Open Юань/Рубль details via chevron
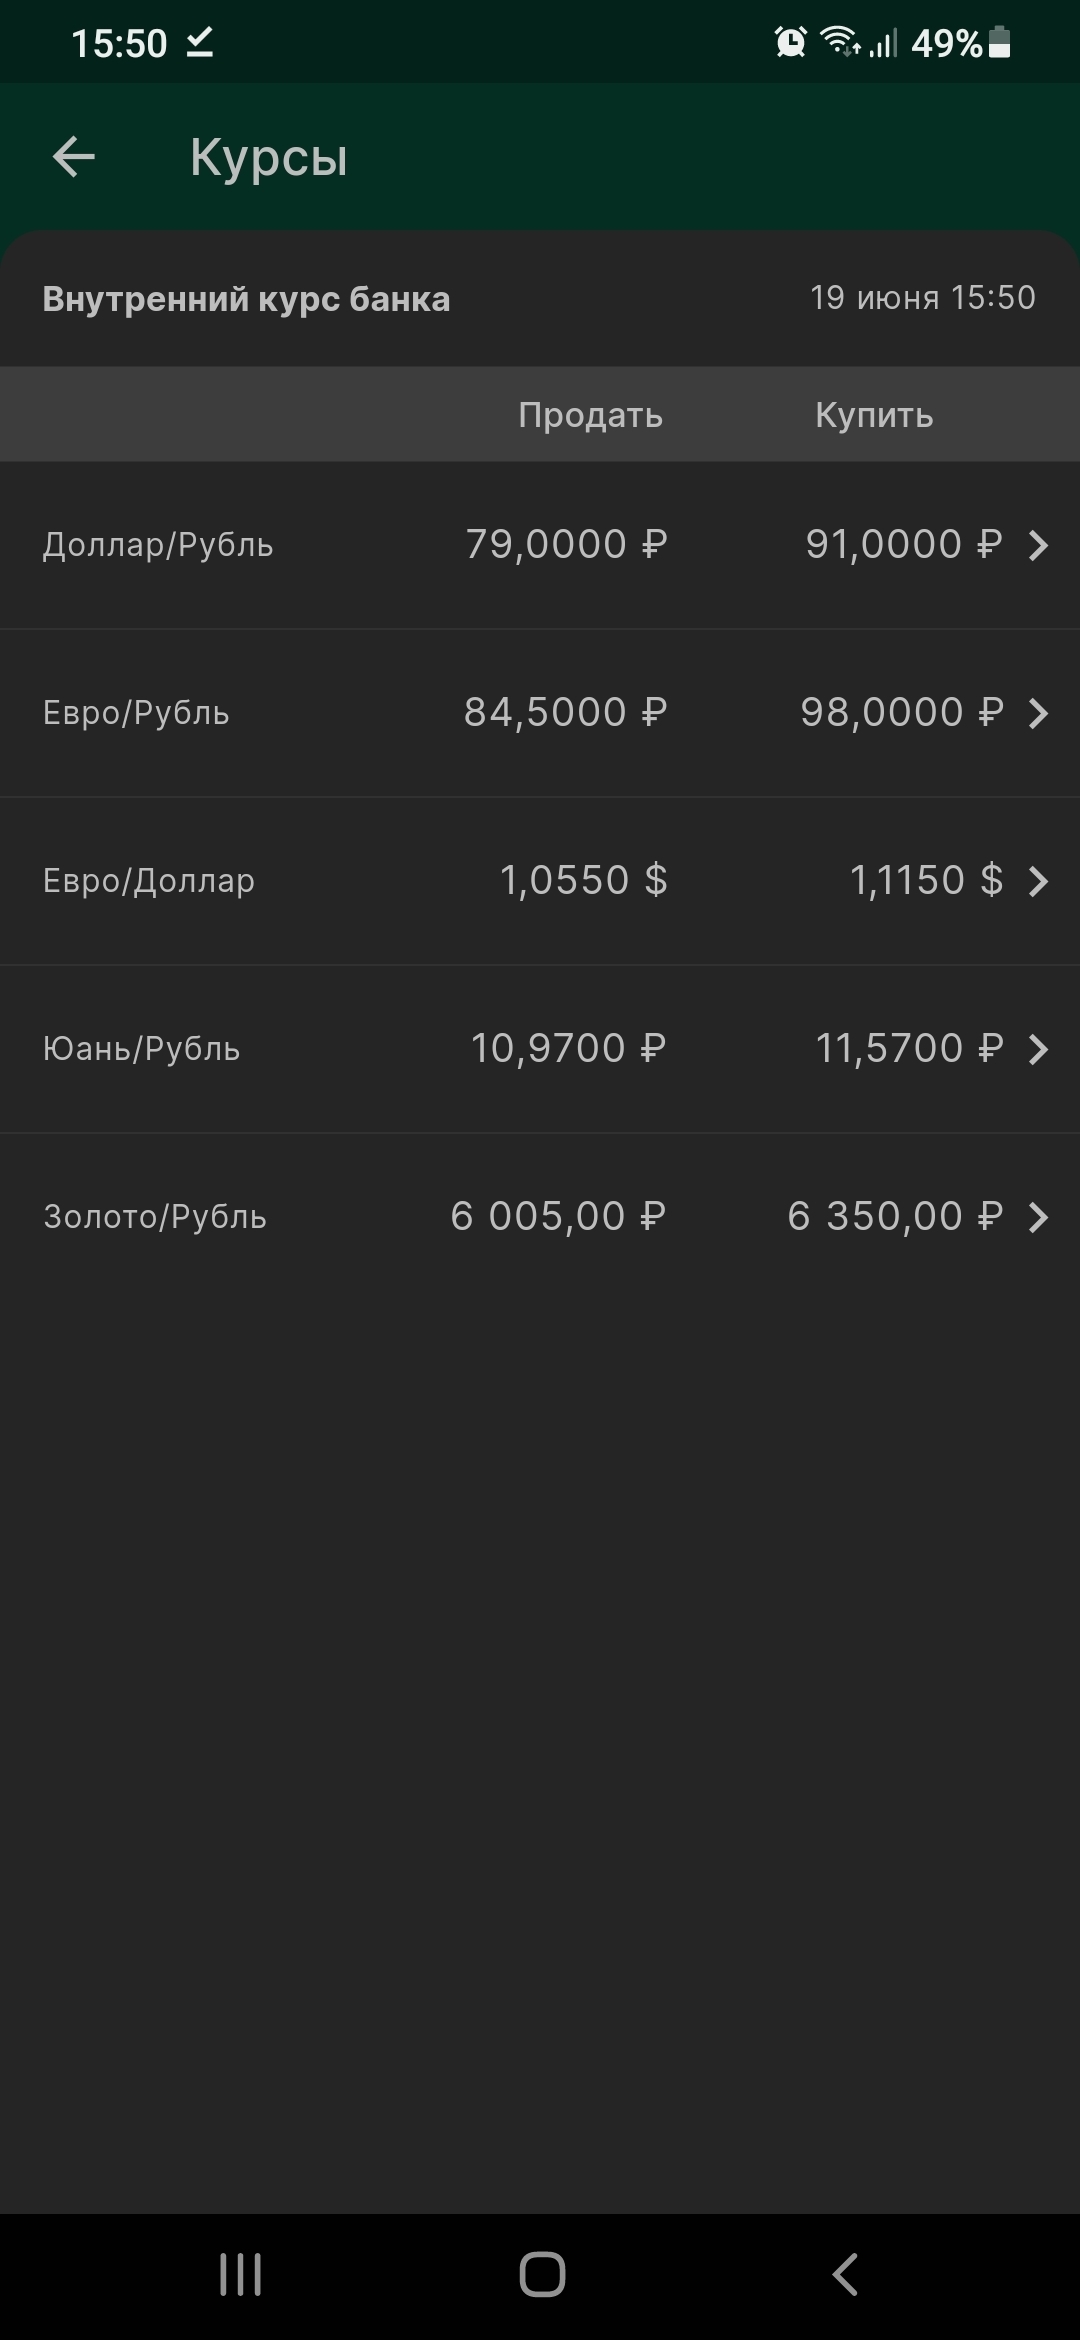 pyautogui.click(x=1038, y=1049)
